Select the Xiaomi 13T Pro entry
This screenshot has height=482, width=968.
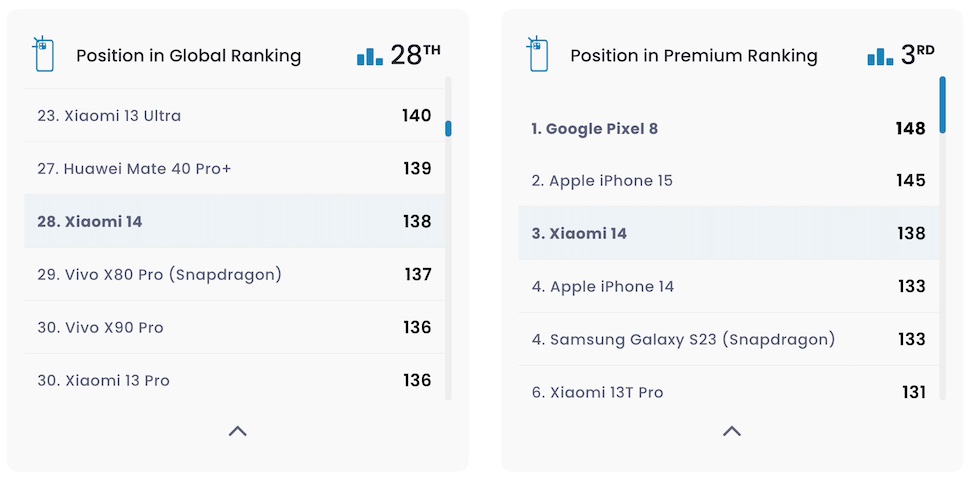[x=597, y=393]
